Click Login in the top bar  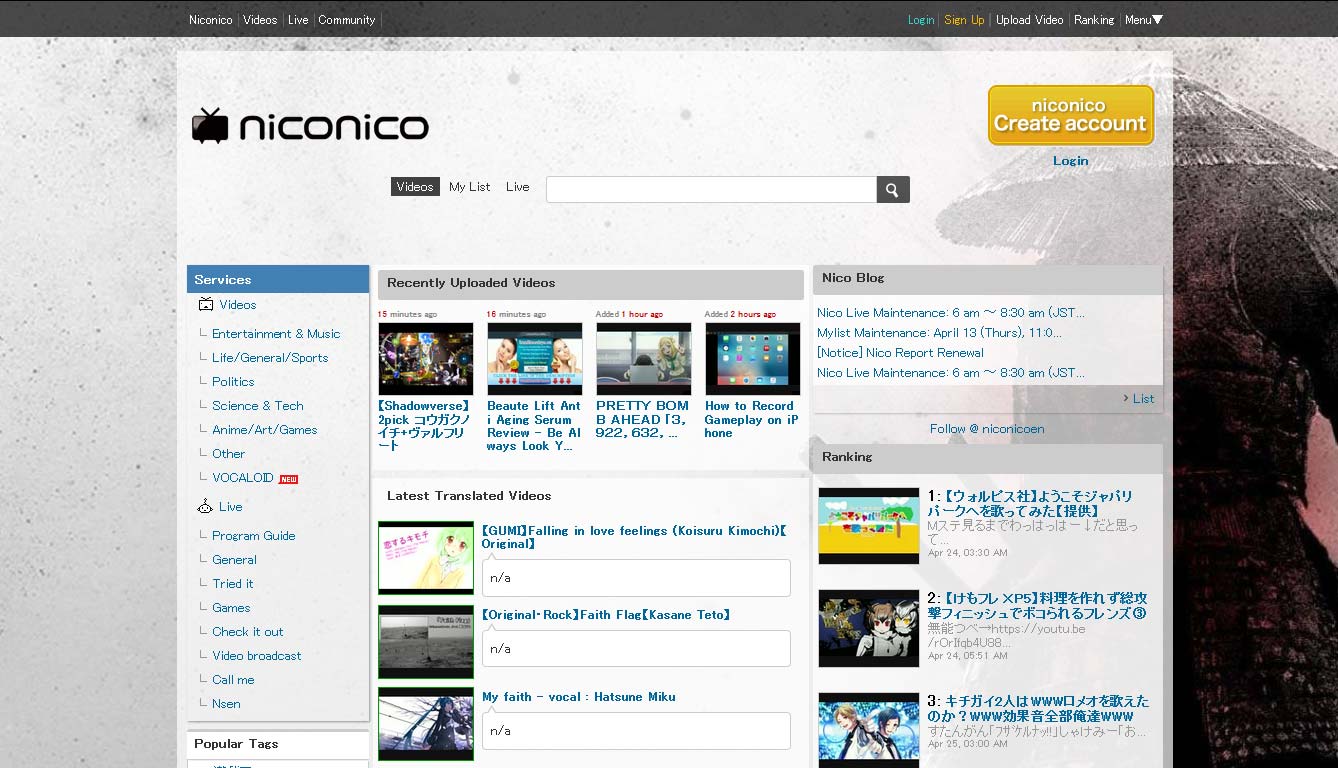(x=921, y=20)
